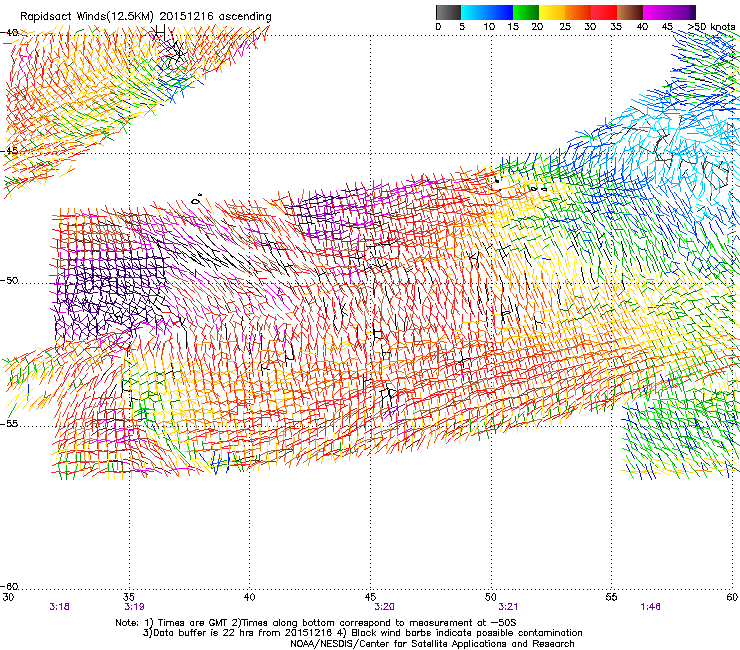Click the legend scale label '15'

[513, 27]
